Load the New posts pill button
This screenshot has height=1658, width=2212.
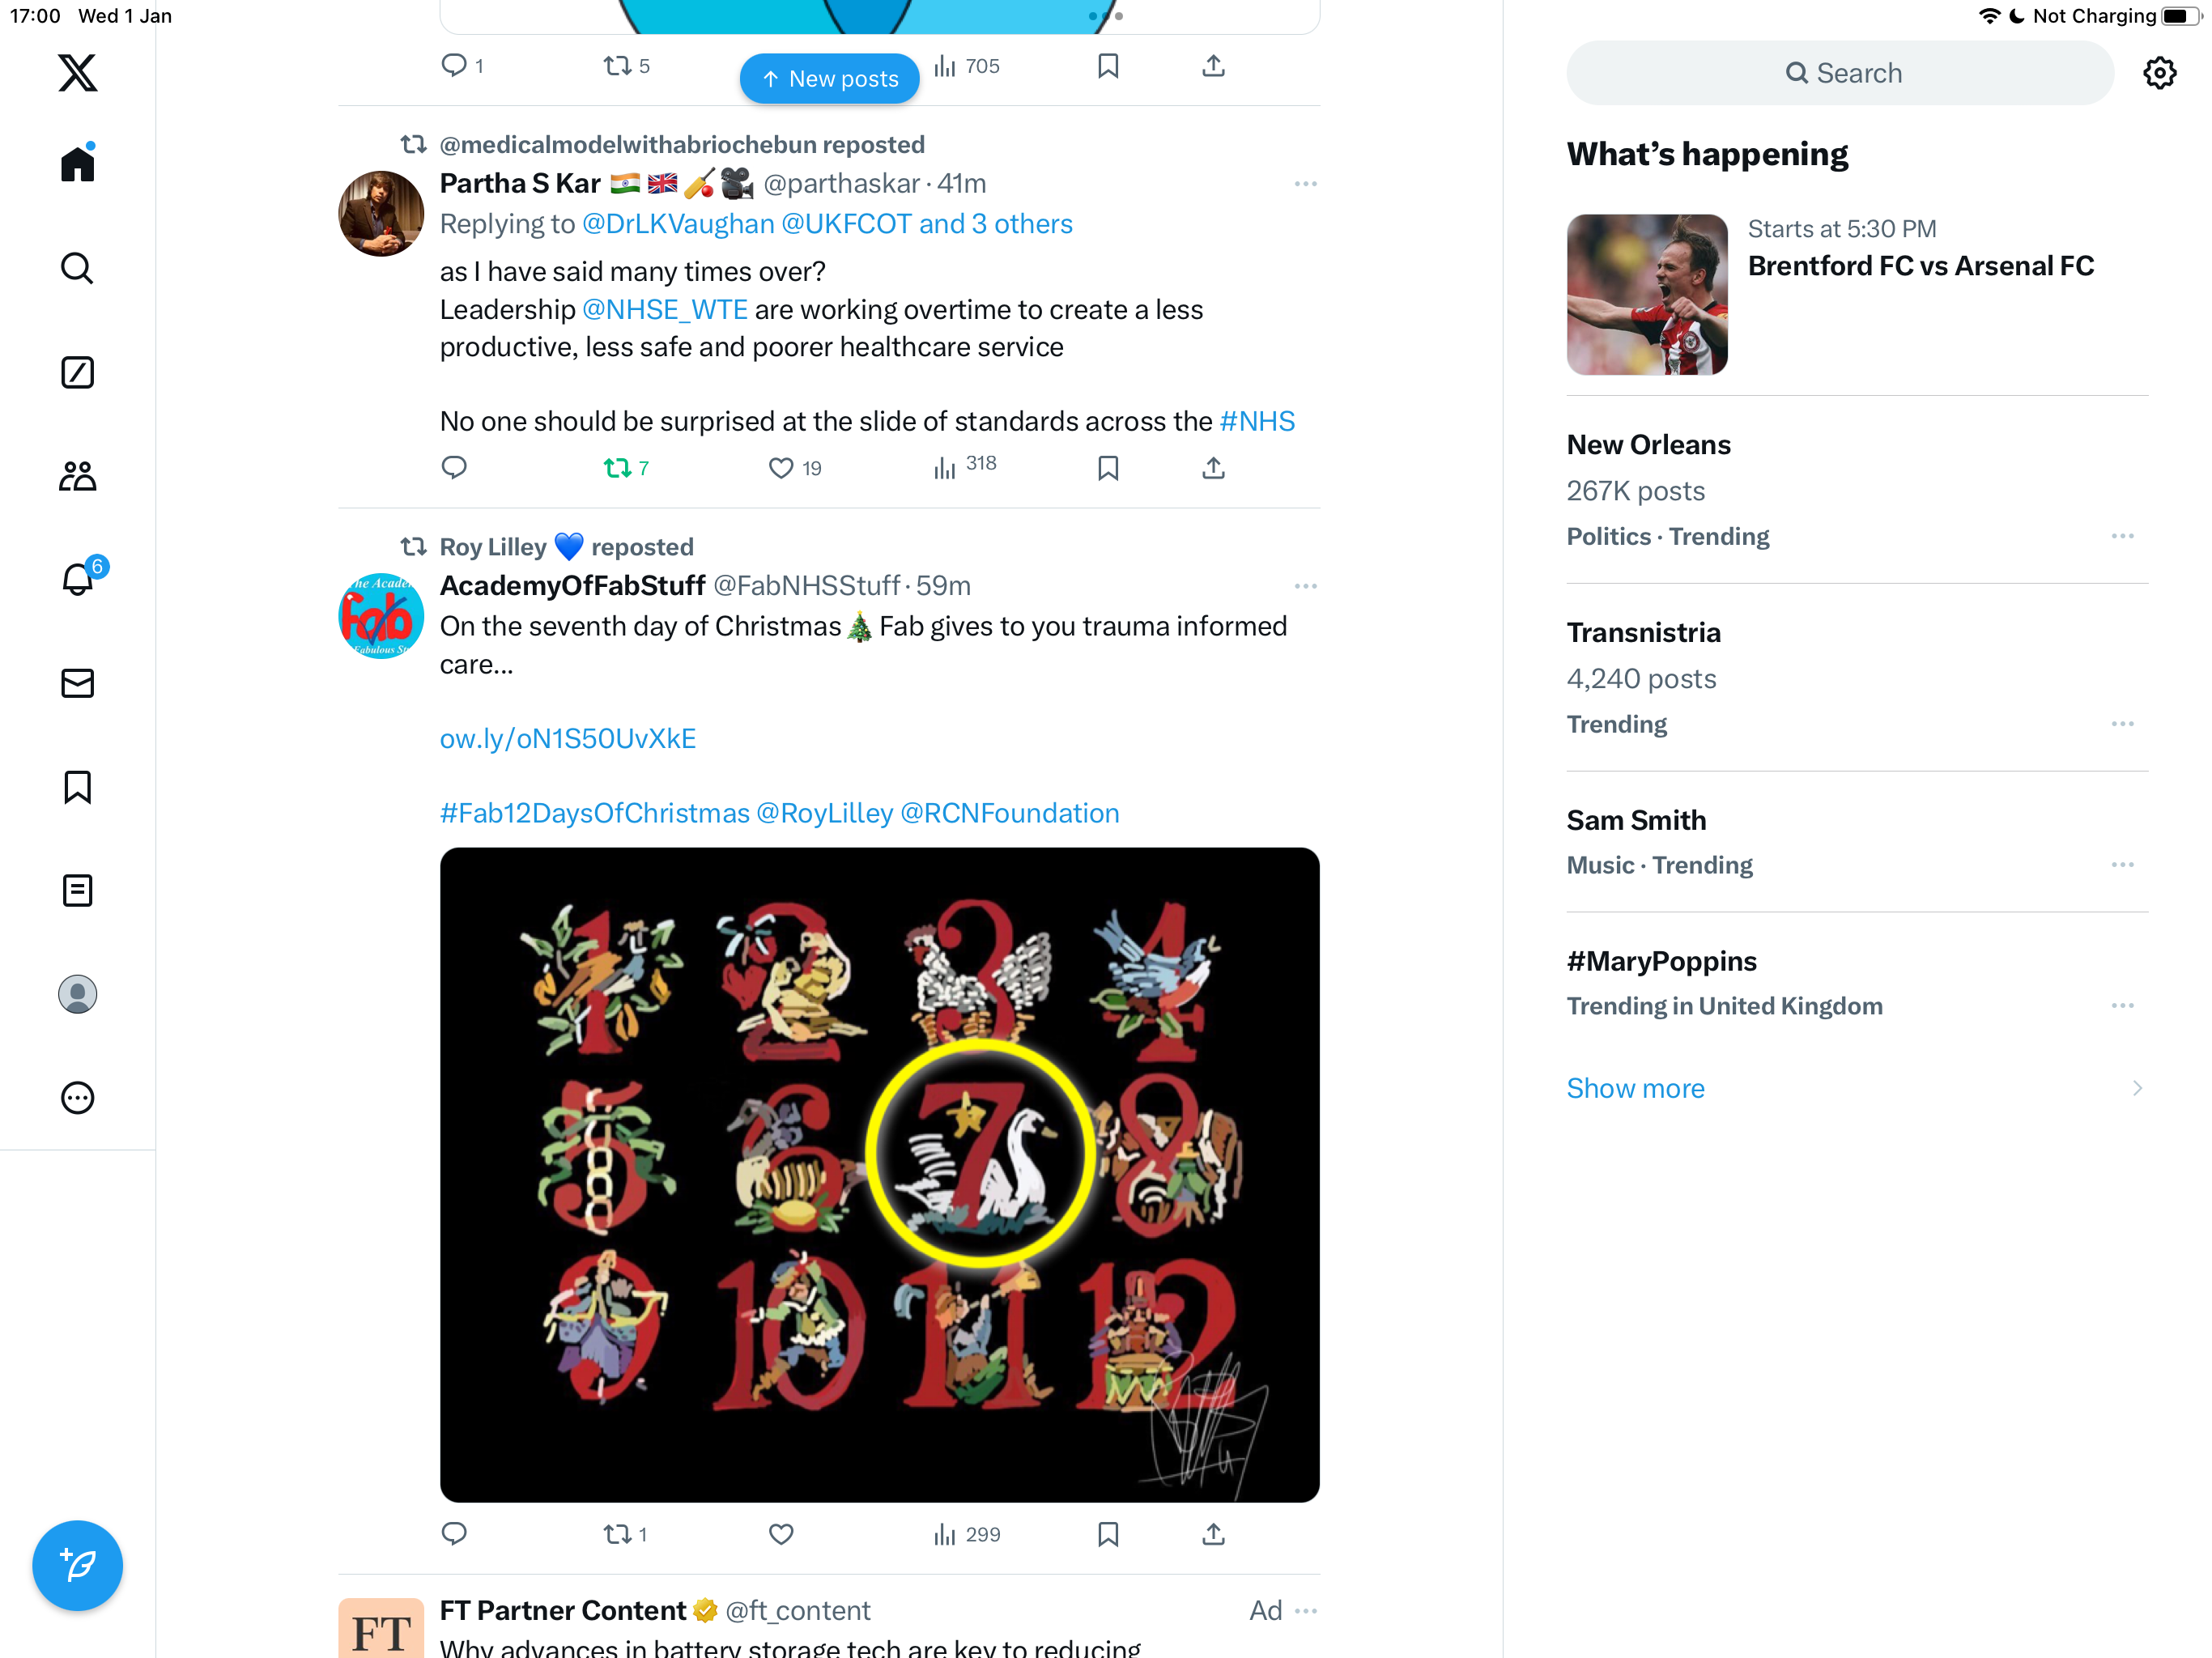point(829,79)
